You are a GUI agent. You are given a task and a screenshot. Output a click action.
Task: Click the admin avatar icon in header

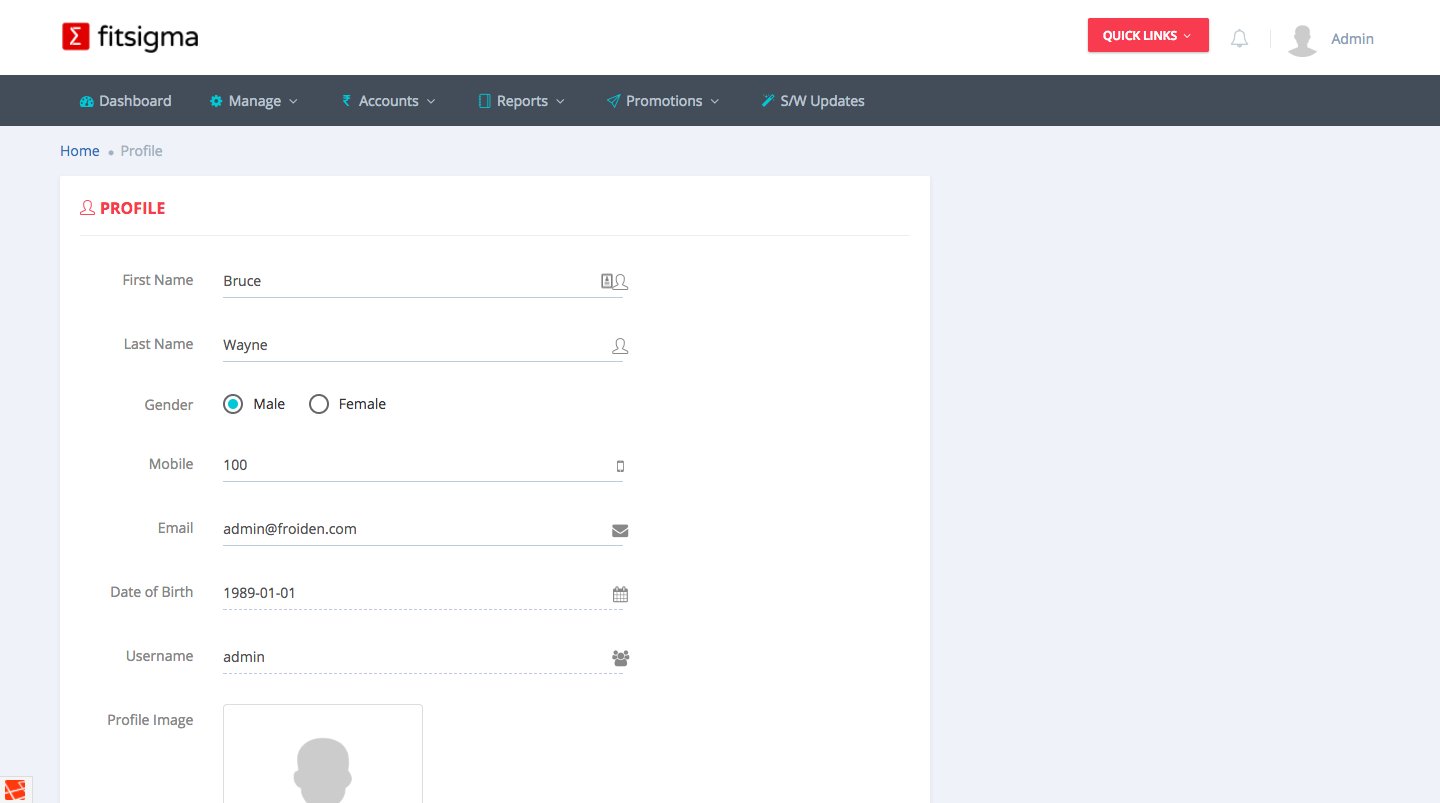(1302, 39)
